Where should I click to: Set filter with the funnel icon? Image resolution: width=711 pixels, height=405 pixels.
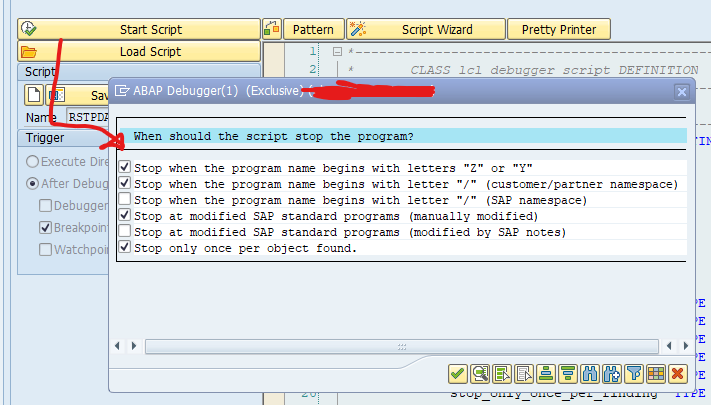634,374
